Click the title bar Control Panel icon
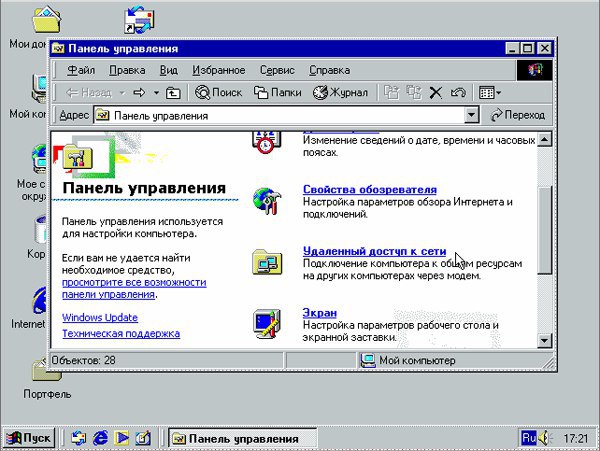The height and width of the screenshot is (451, 600). 58,49
